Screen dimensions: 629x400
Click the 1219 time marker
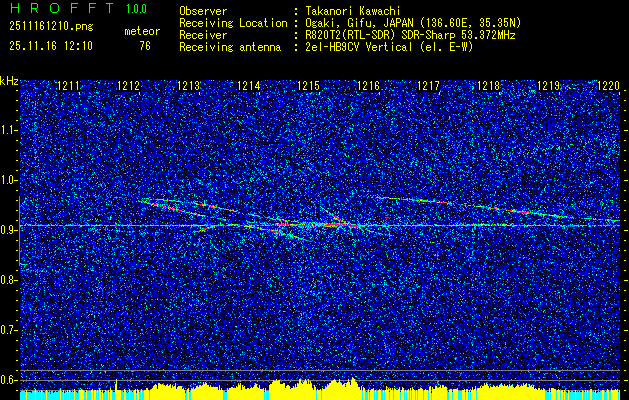(548, 86)
